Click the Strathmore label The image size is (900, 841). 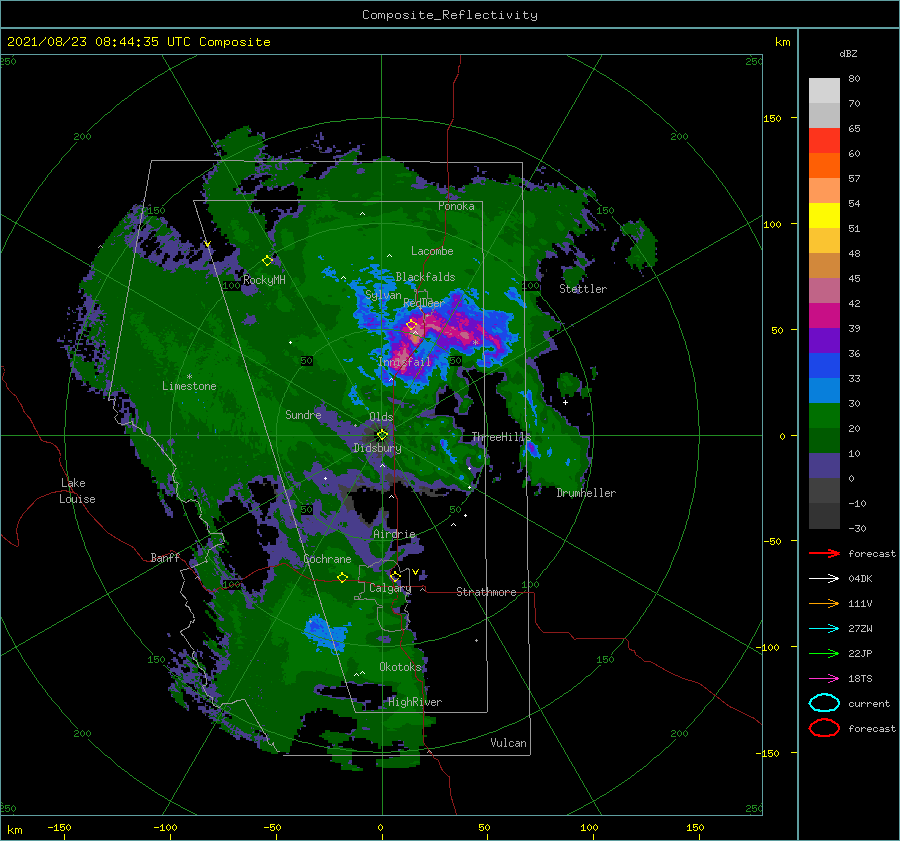486,592
